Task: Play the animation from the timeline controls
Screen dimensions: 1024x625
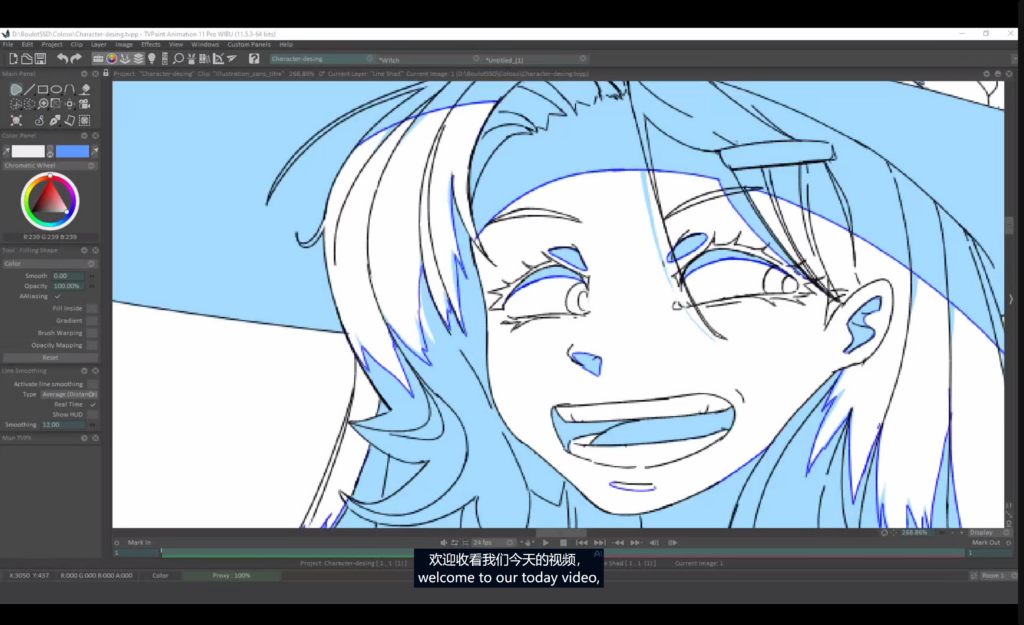Action: [x=545, y=543]
